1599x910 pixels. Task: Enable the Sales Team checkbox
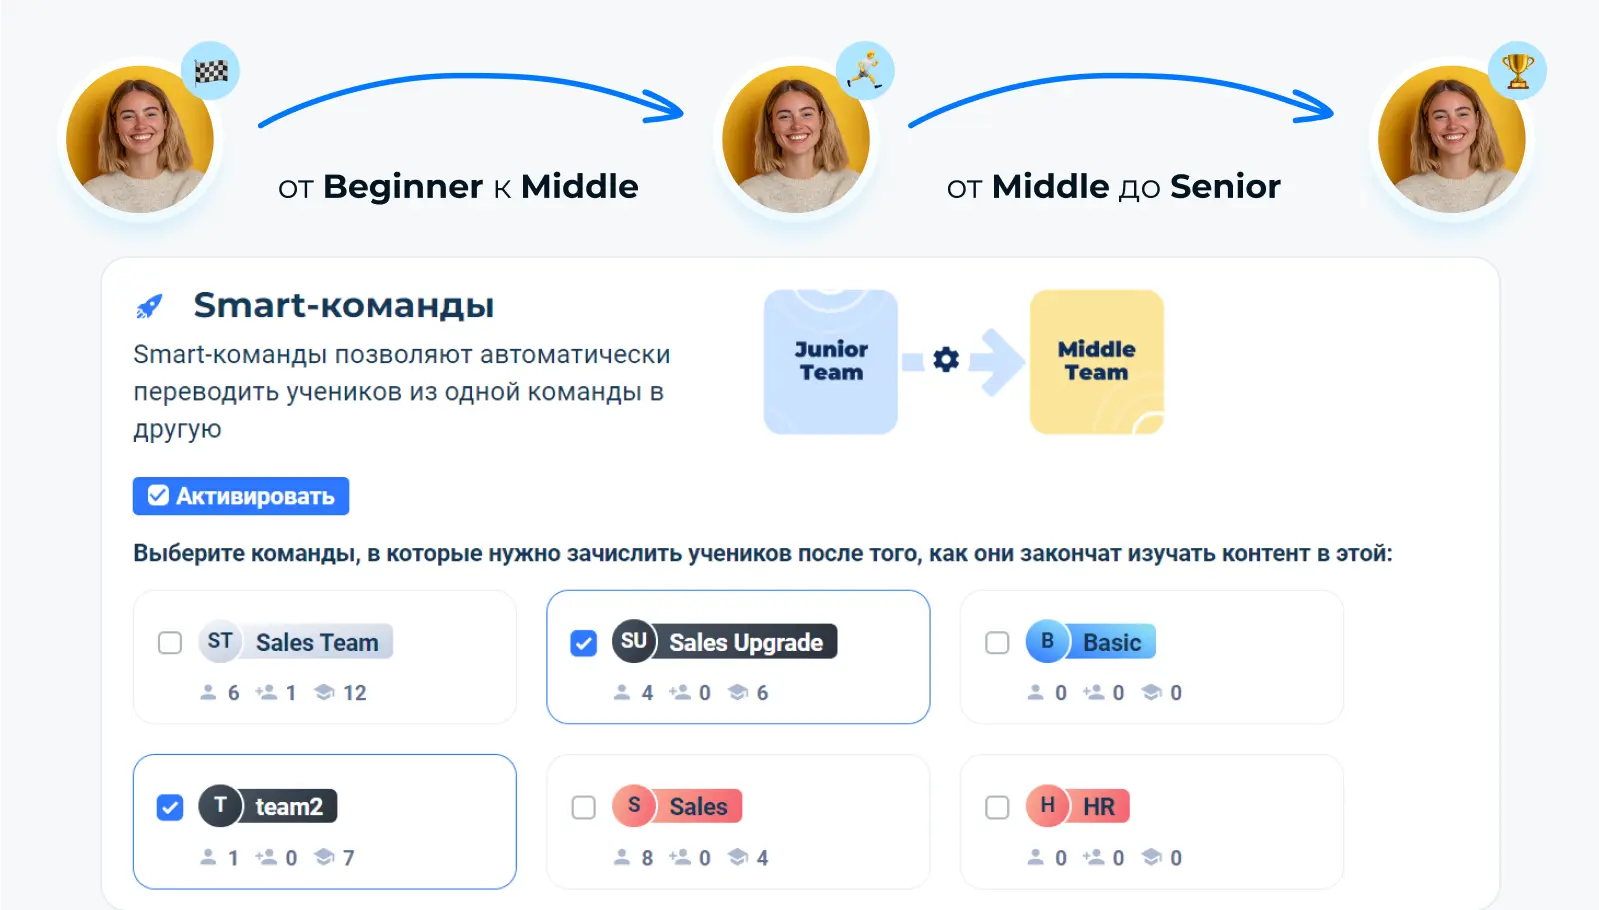pyautogui.click(x=169, y=643)
